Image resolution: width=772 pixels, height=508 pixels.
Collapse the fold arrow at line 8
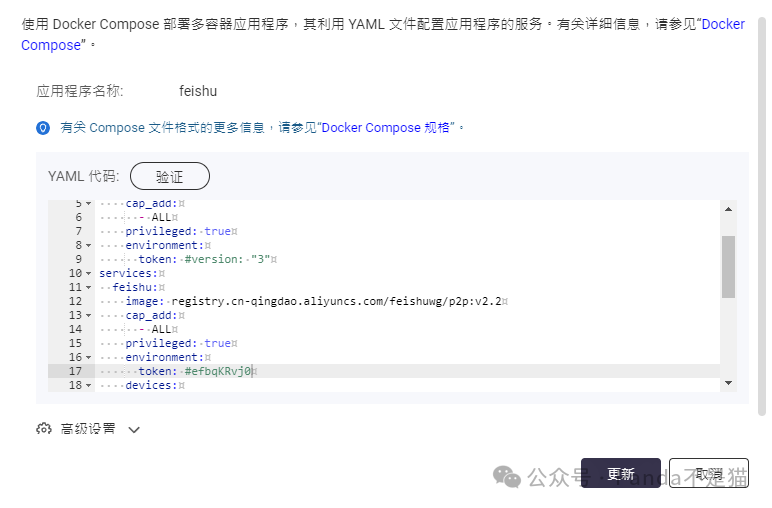coord(89,245)
